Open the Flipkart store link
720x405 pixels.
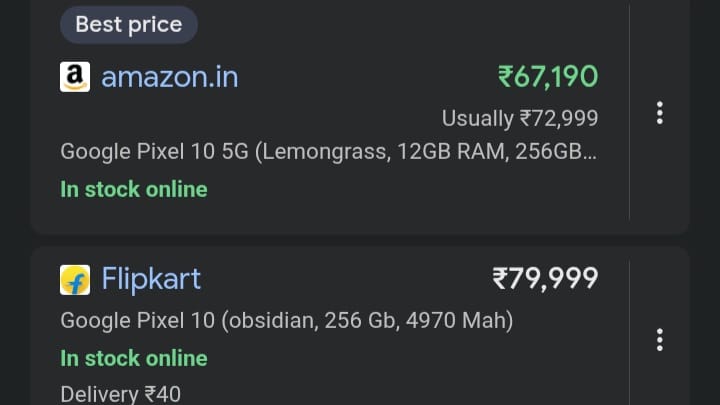tap(151, 279)
